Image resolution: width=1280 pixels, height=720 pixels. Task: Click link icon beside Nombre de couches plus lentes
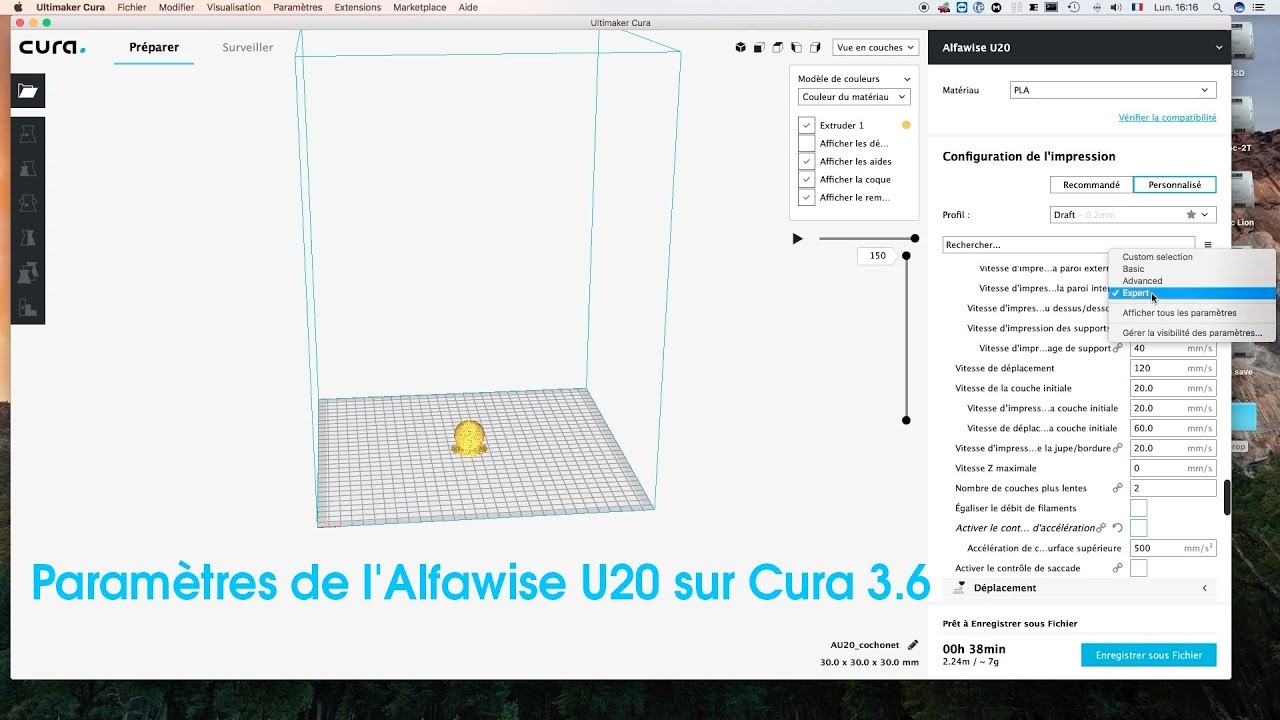(x=1117, y=488)
